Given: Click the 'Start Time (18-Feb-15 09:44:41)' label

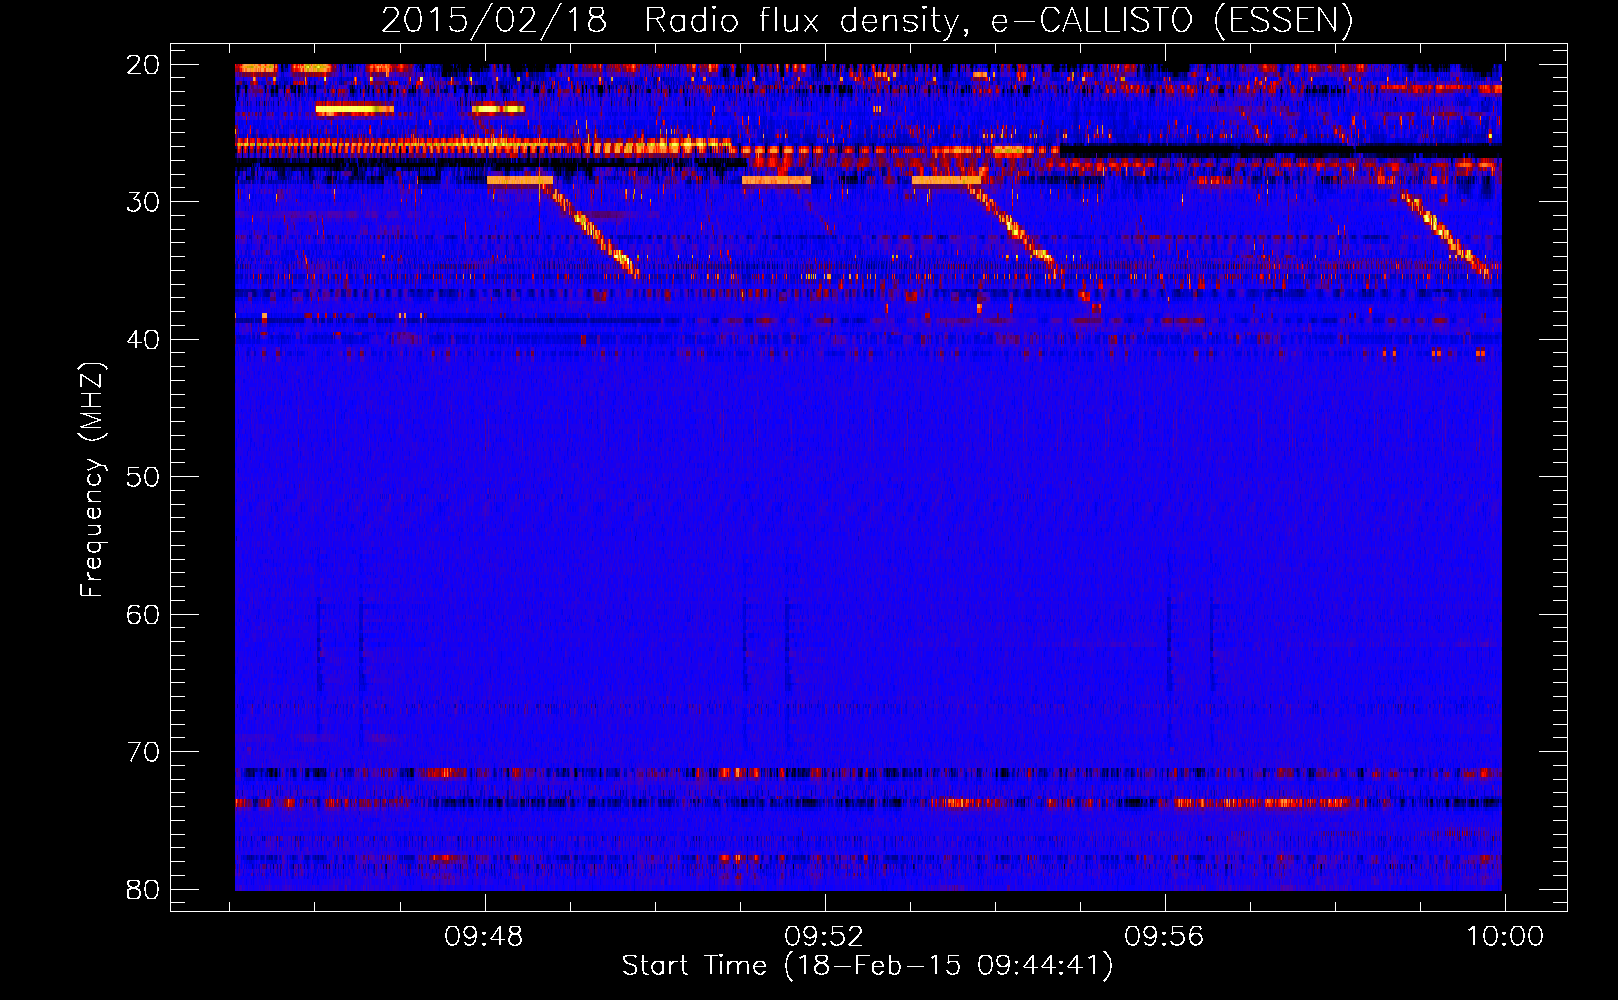Looking at the screenshot, I should (x=867, y=966).
